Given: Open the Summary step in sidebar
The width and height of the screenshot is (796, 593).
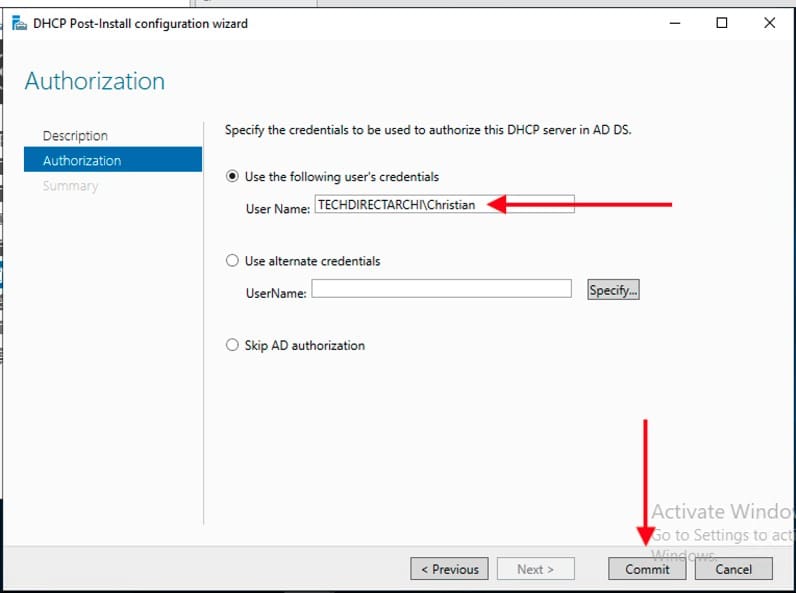Looking at the screenshot, I should pos(70,186).
